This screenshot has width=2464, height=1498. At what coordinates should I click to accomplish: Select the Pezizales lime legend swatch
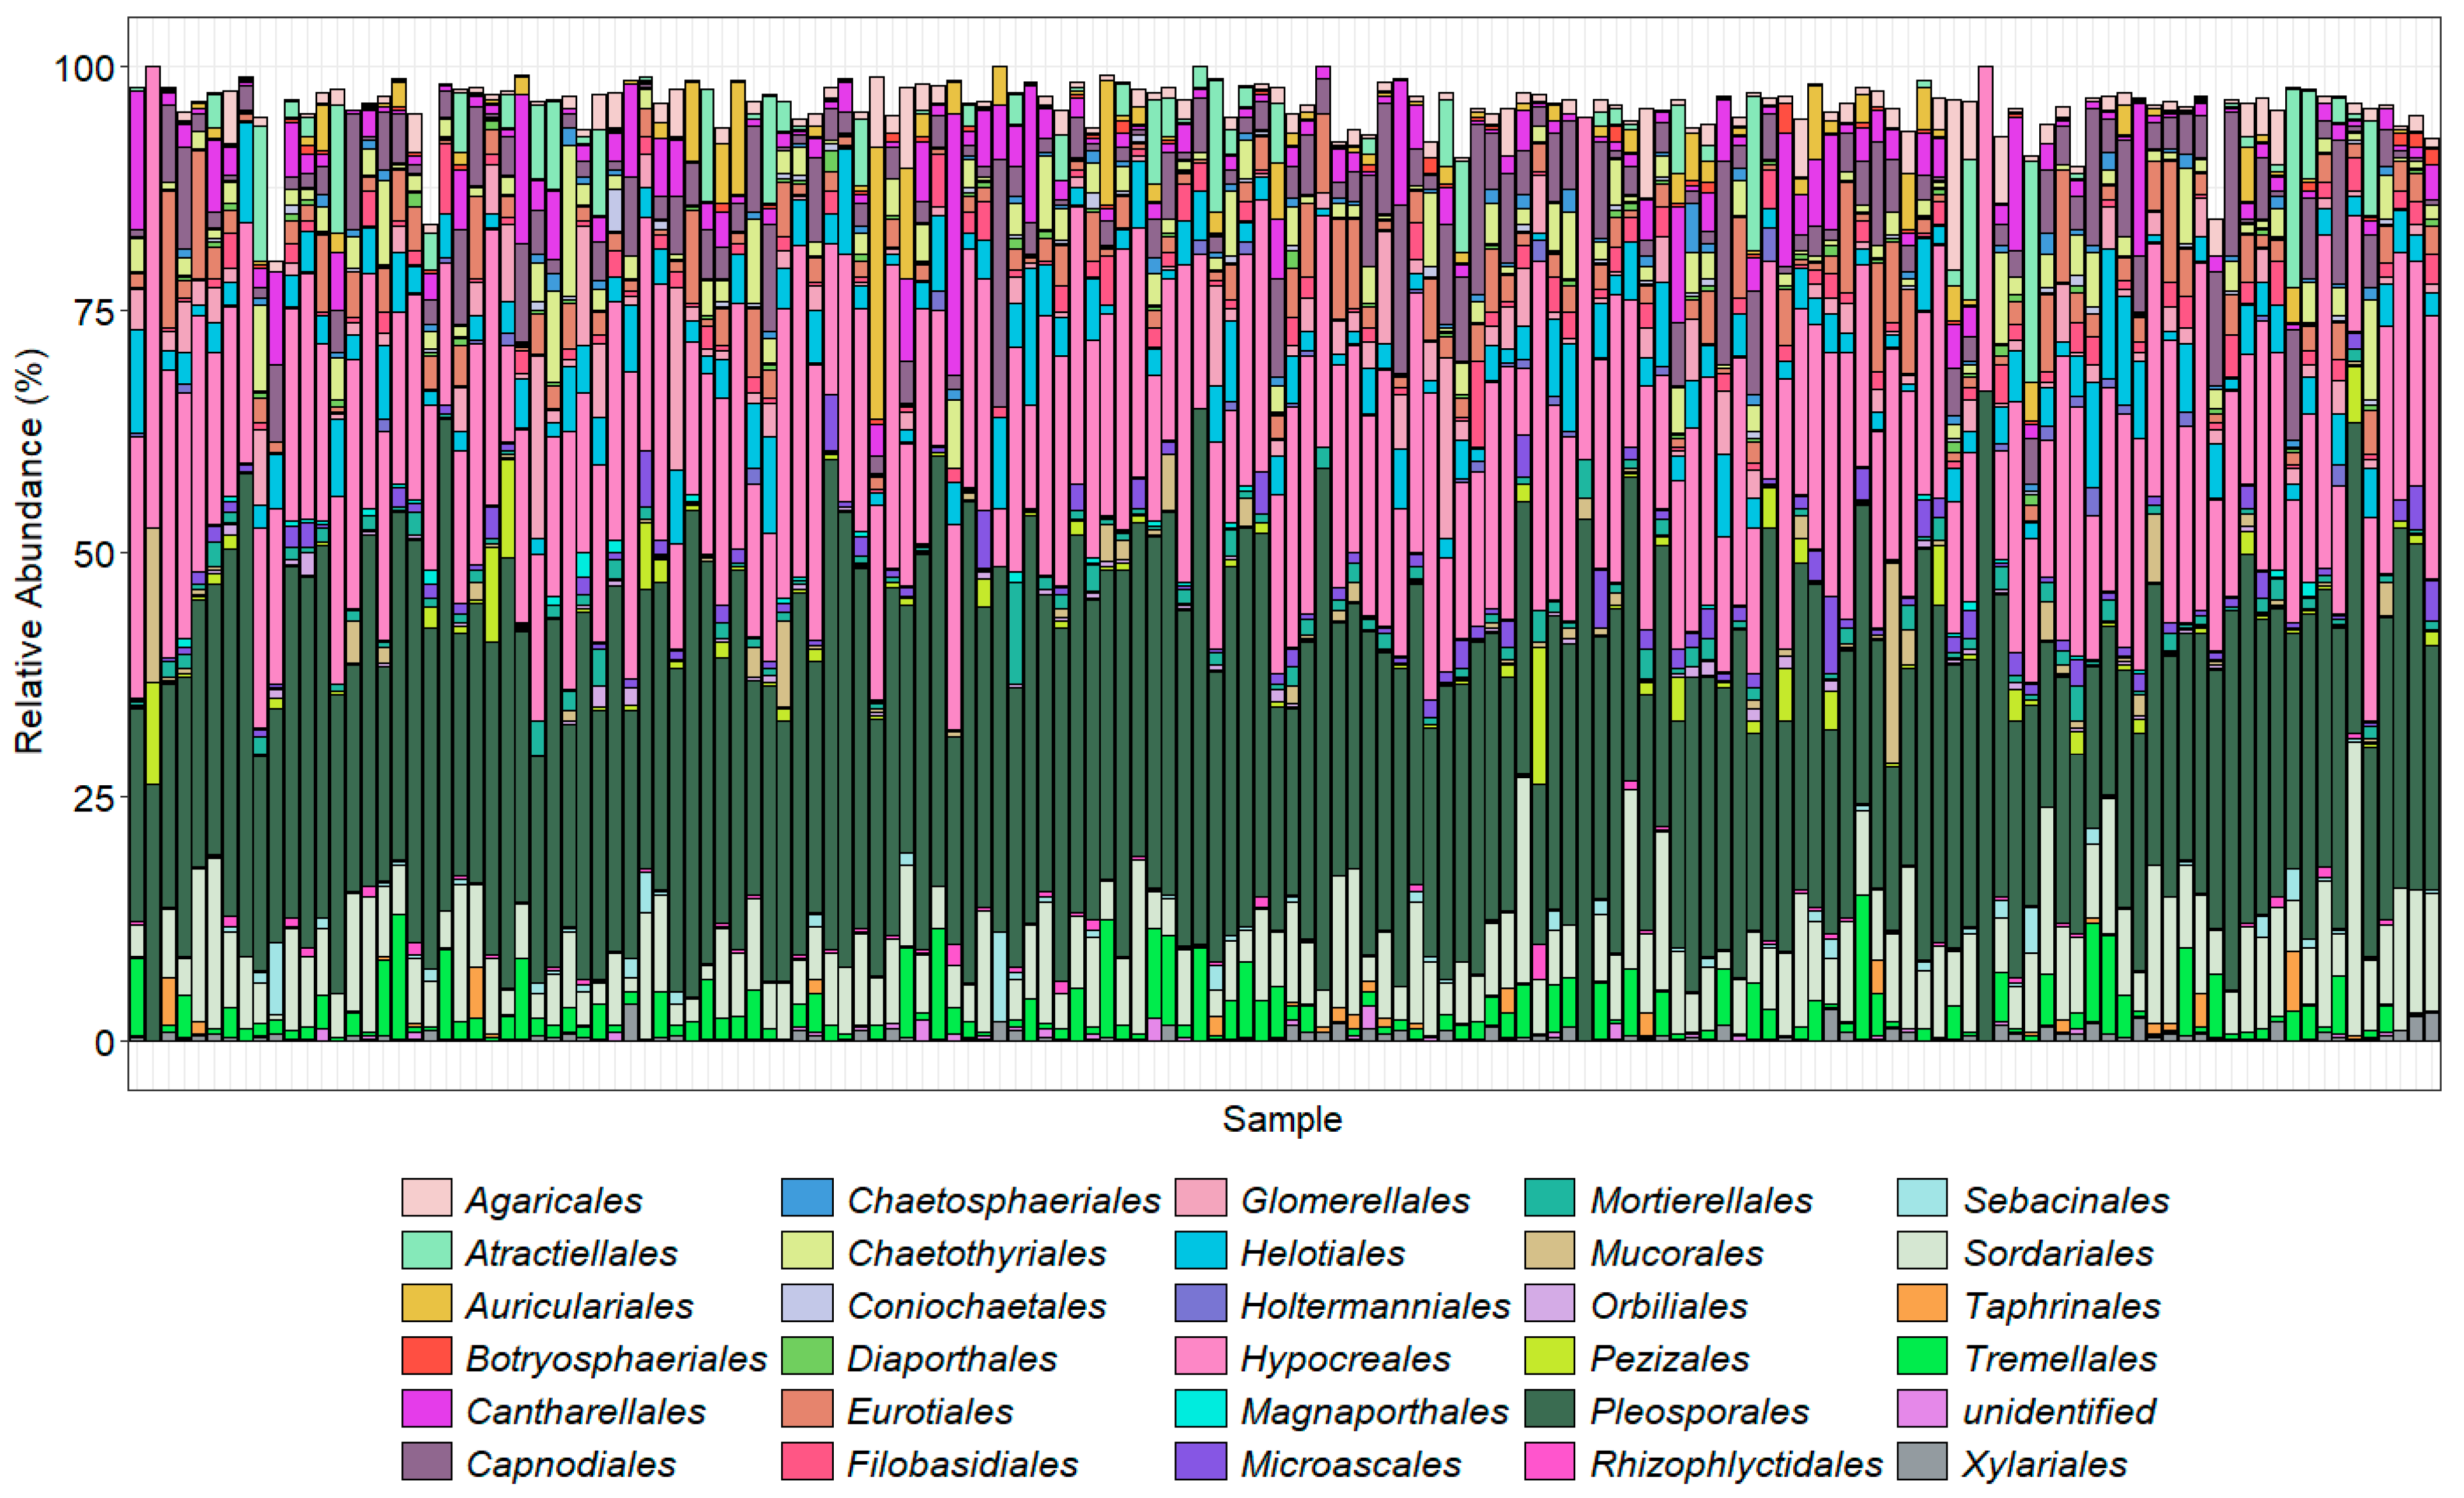pos(1551,1356)
